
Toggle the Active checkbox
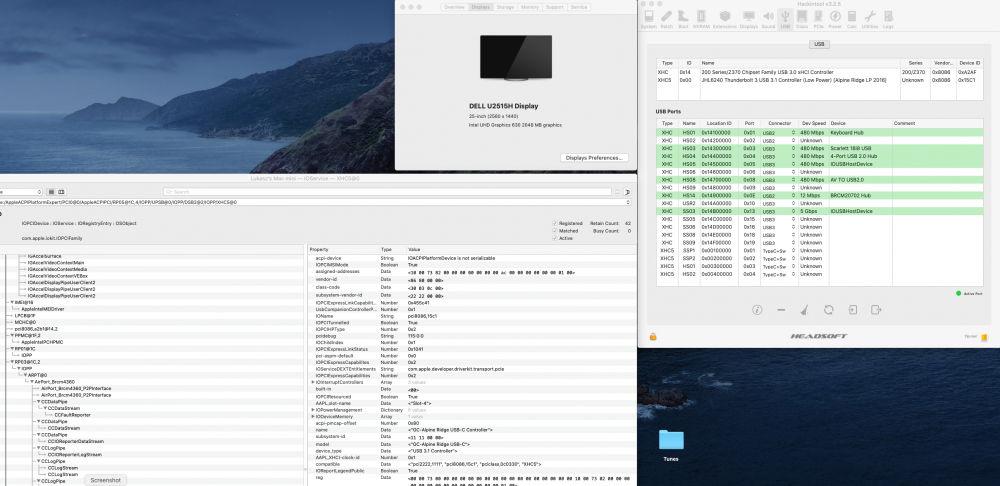(x=555, y=238)
